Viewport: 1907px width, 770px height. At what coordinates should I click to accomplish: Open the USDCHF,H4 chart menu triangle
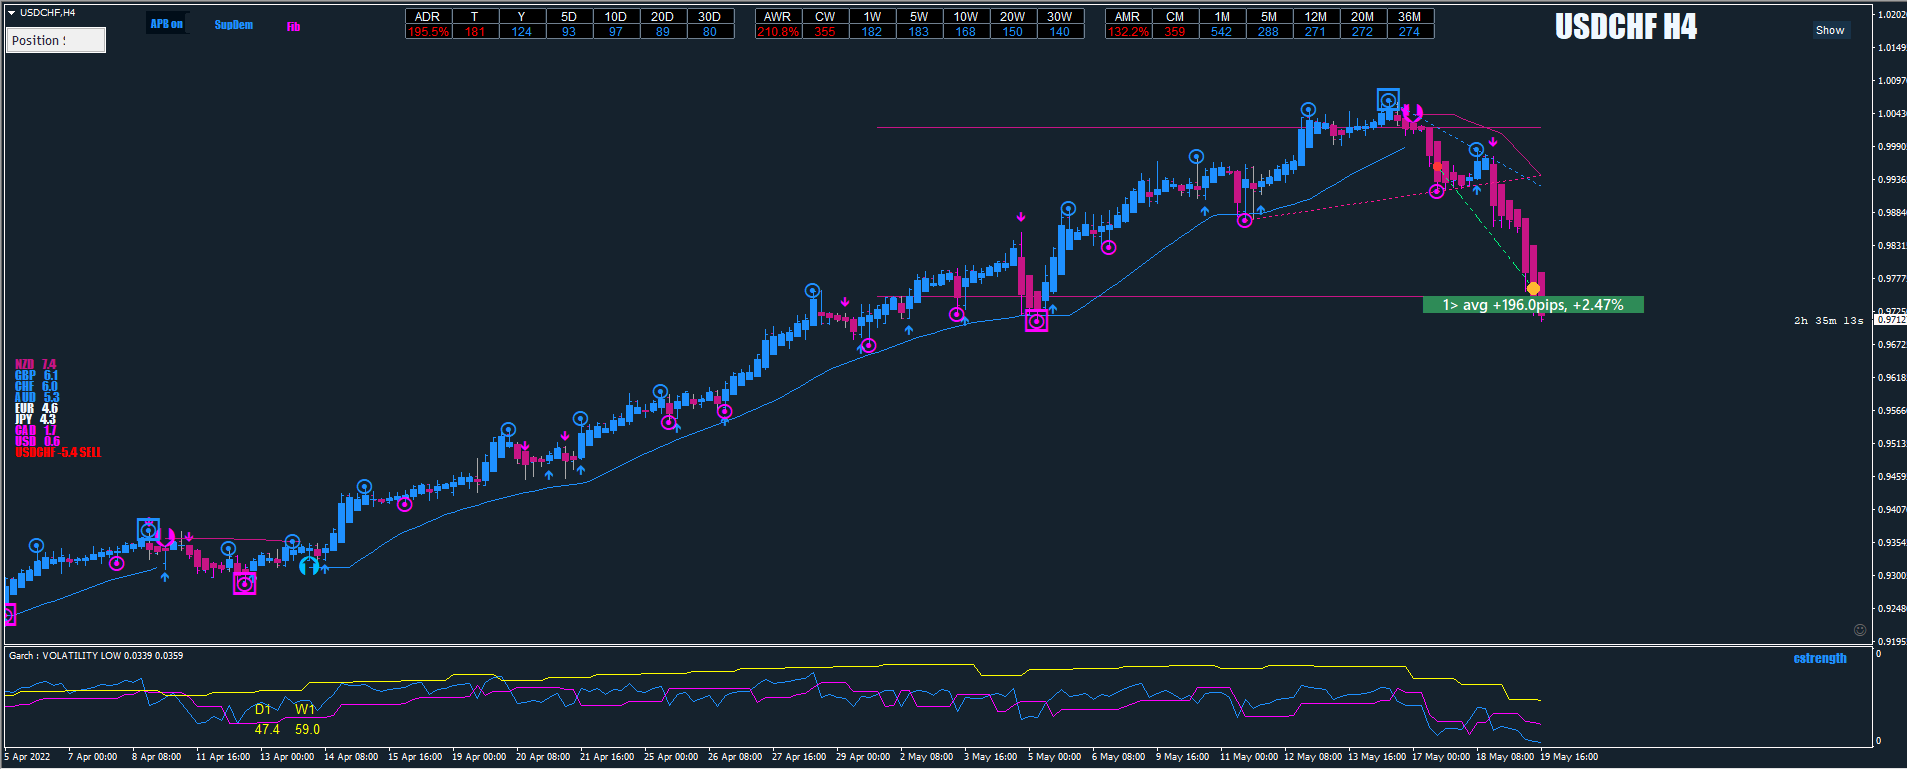point(12,13)
